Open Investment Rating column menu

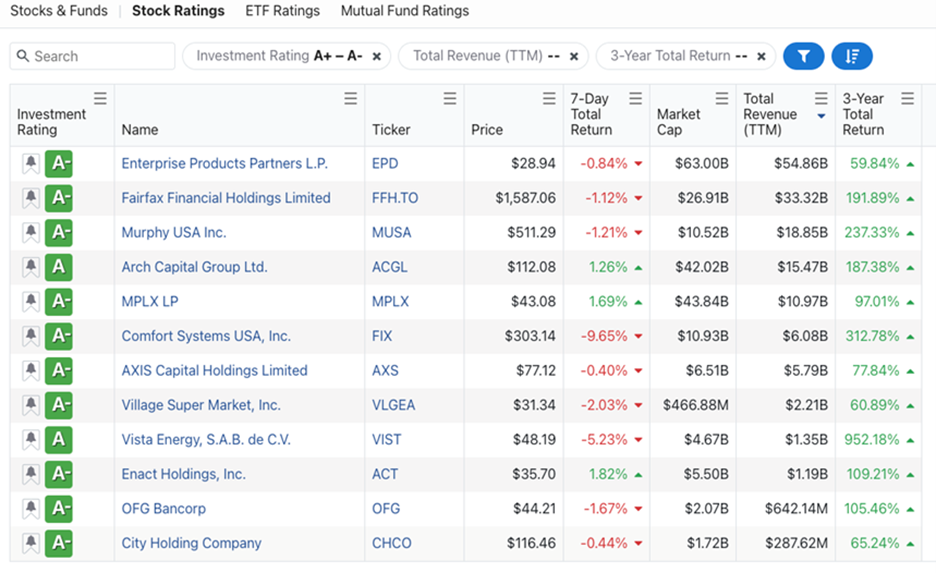click(x=100, y=98)
